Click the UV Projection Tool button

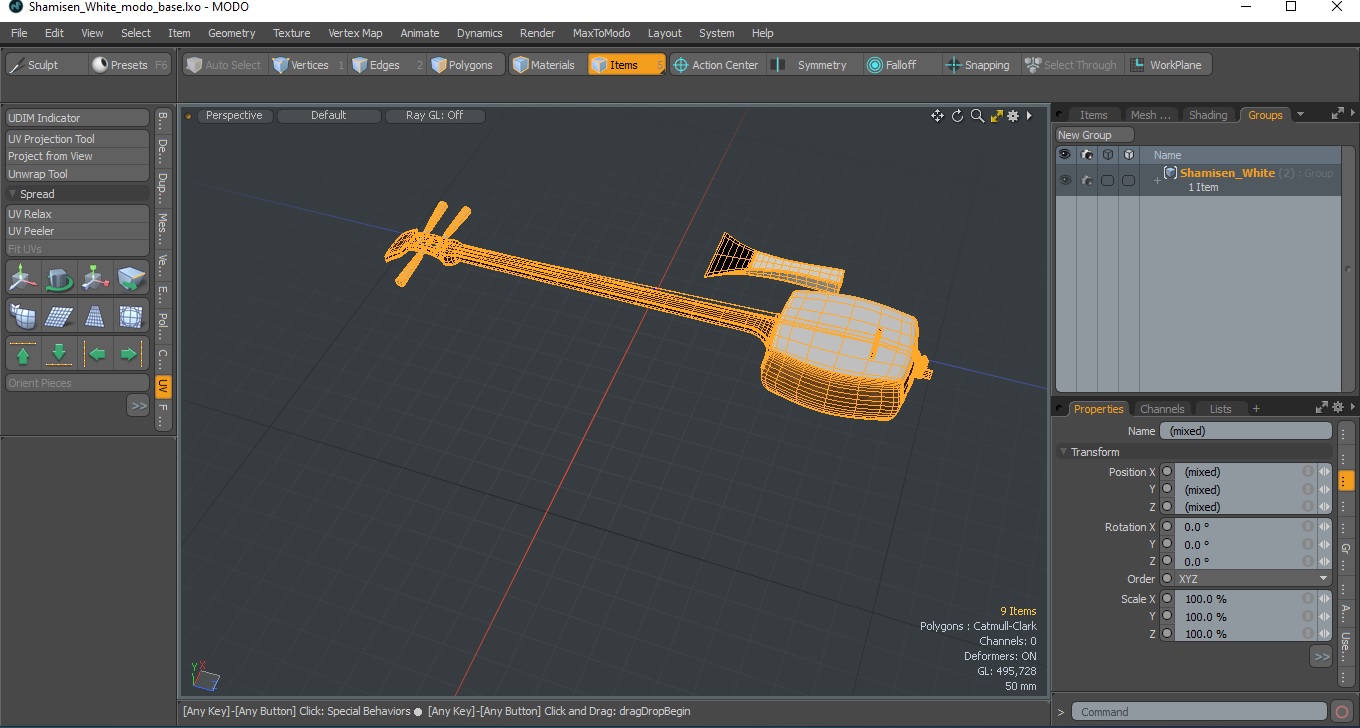(77, 139)
